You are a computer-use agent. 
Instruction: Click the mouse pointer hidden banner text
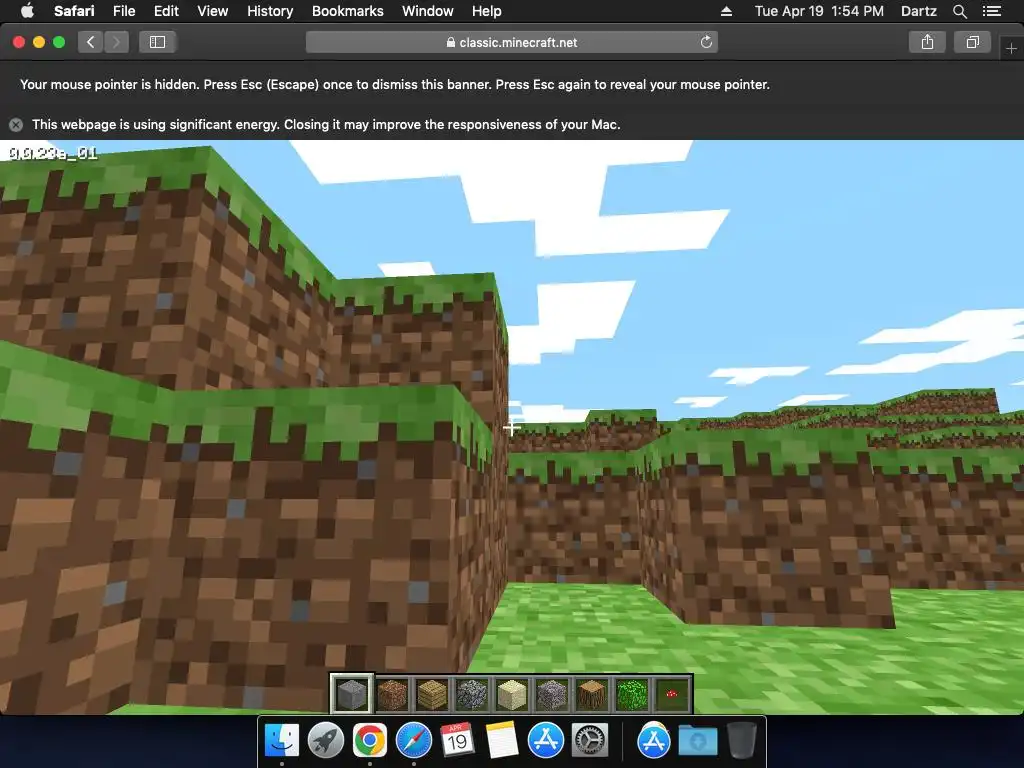pos(394,84)
